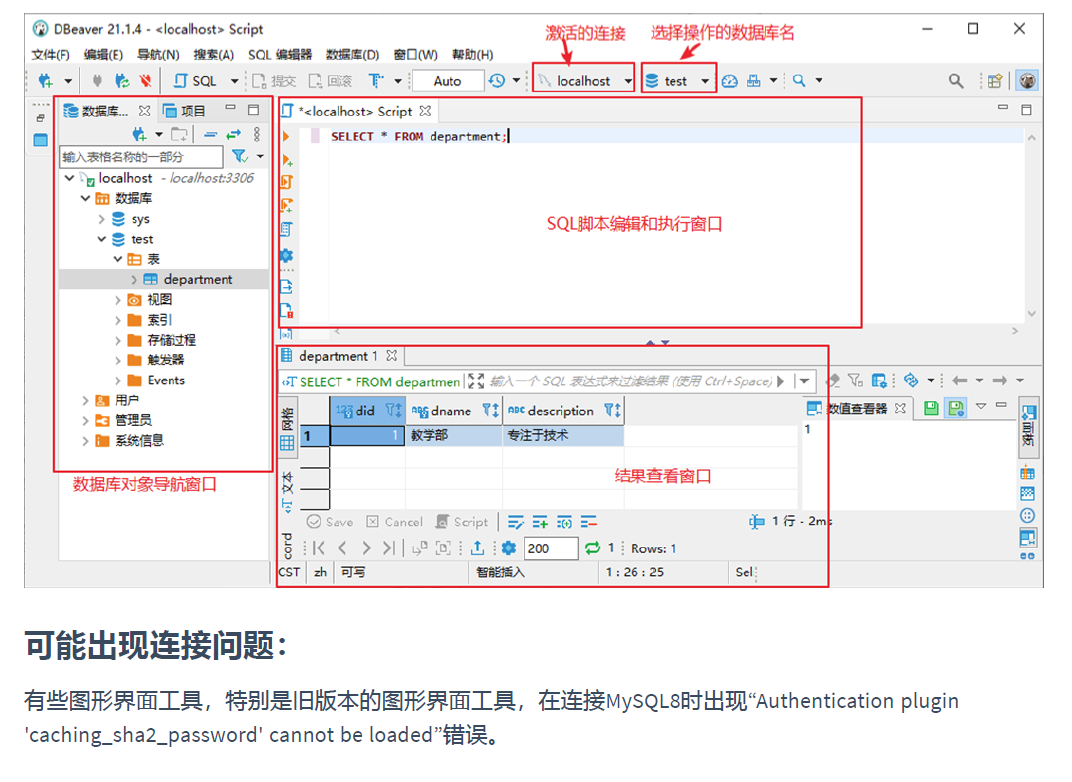Collapse the 数据库 folder node
This screenshot has height=782, width=1072.
(85, 198)
